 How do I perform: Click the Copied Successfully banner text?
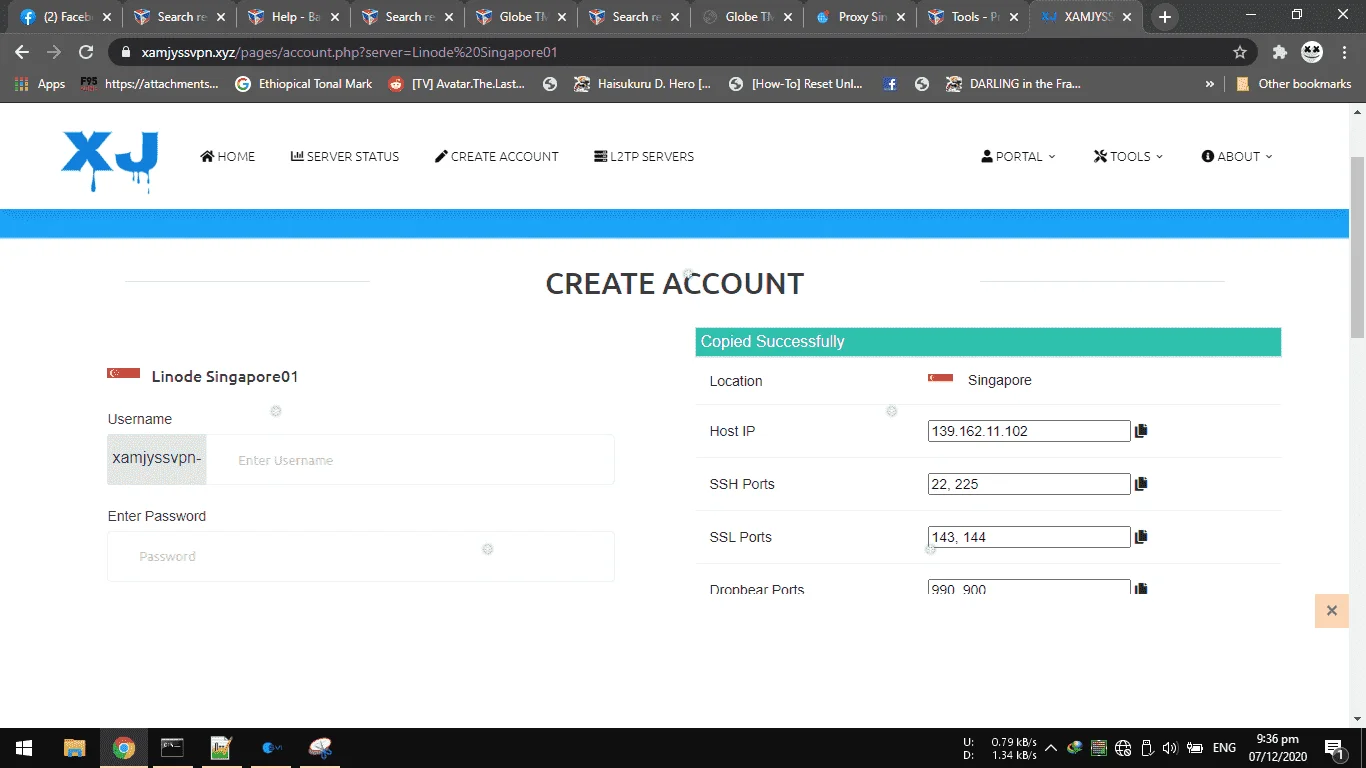point(773,342)
